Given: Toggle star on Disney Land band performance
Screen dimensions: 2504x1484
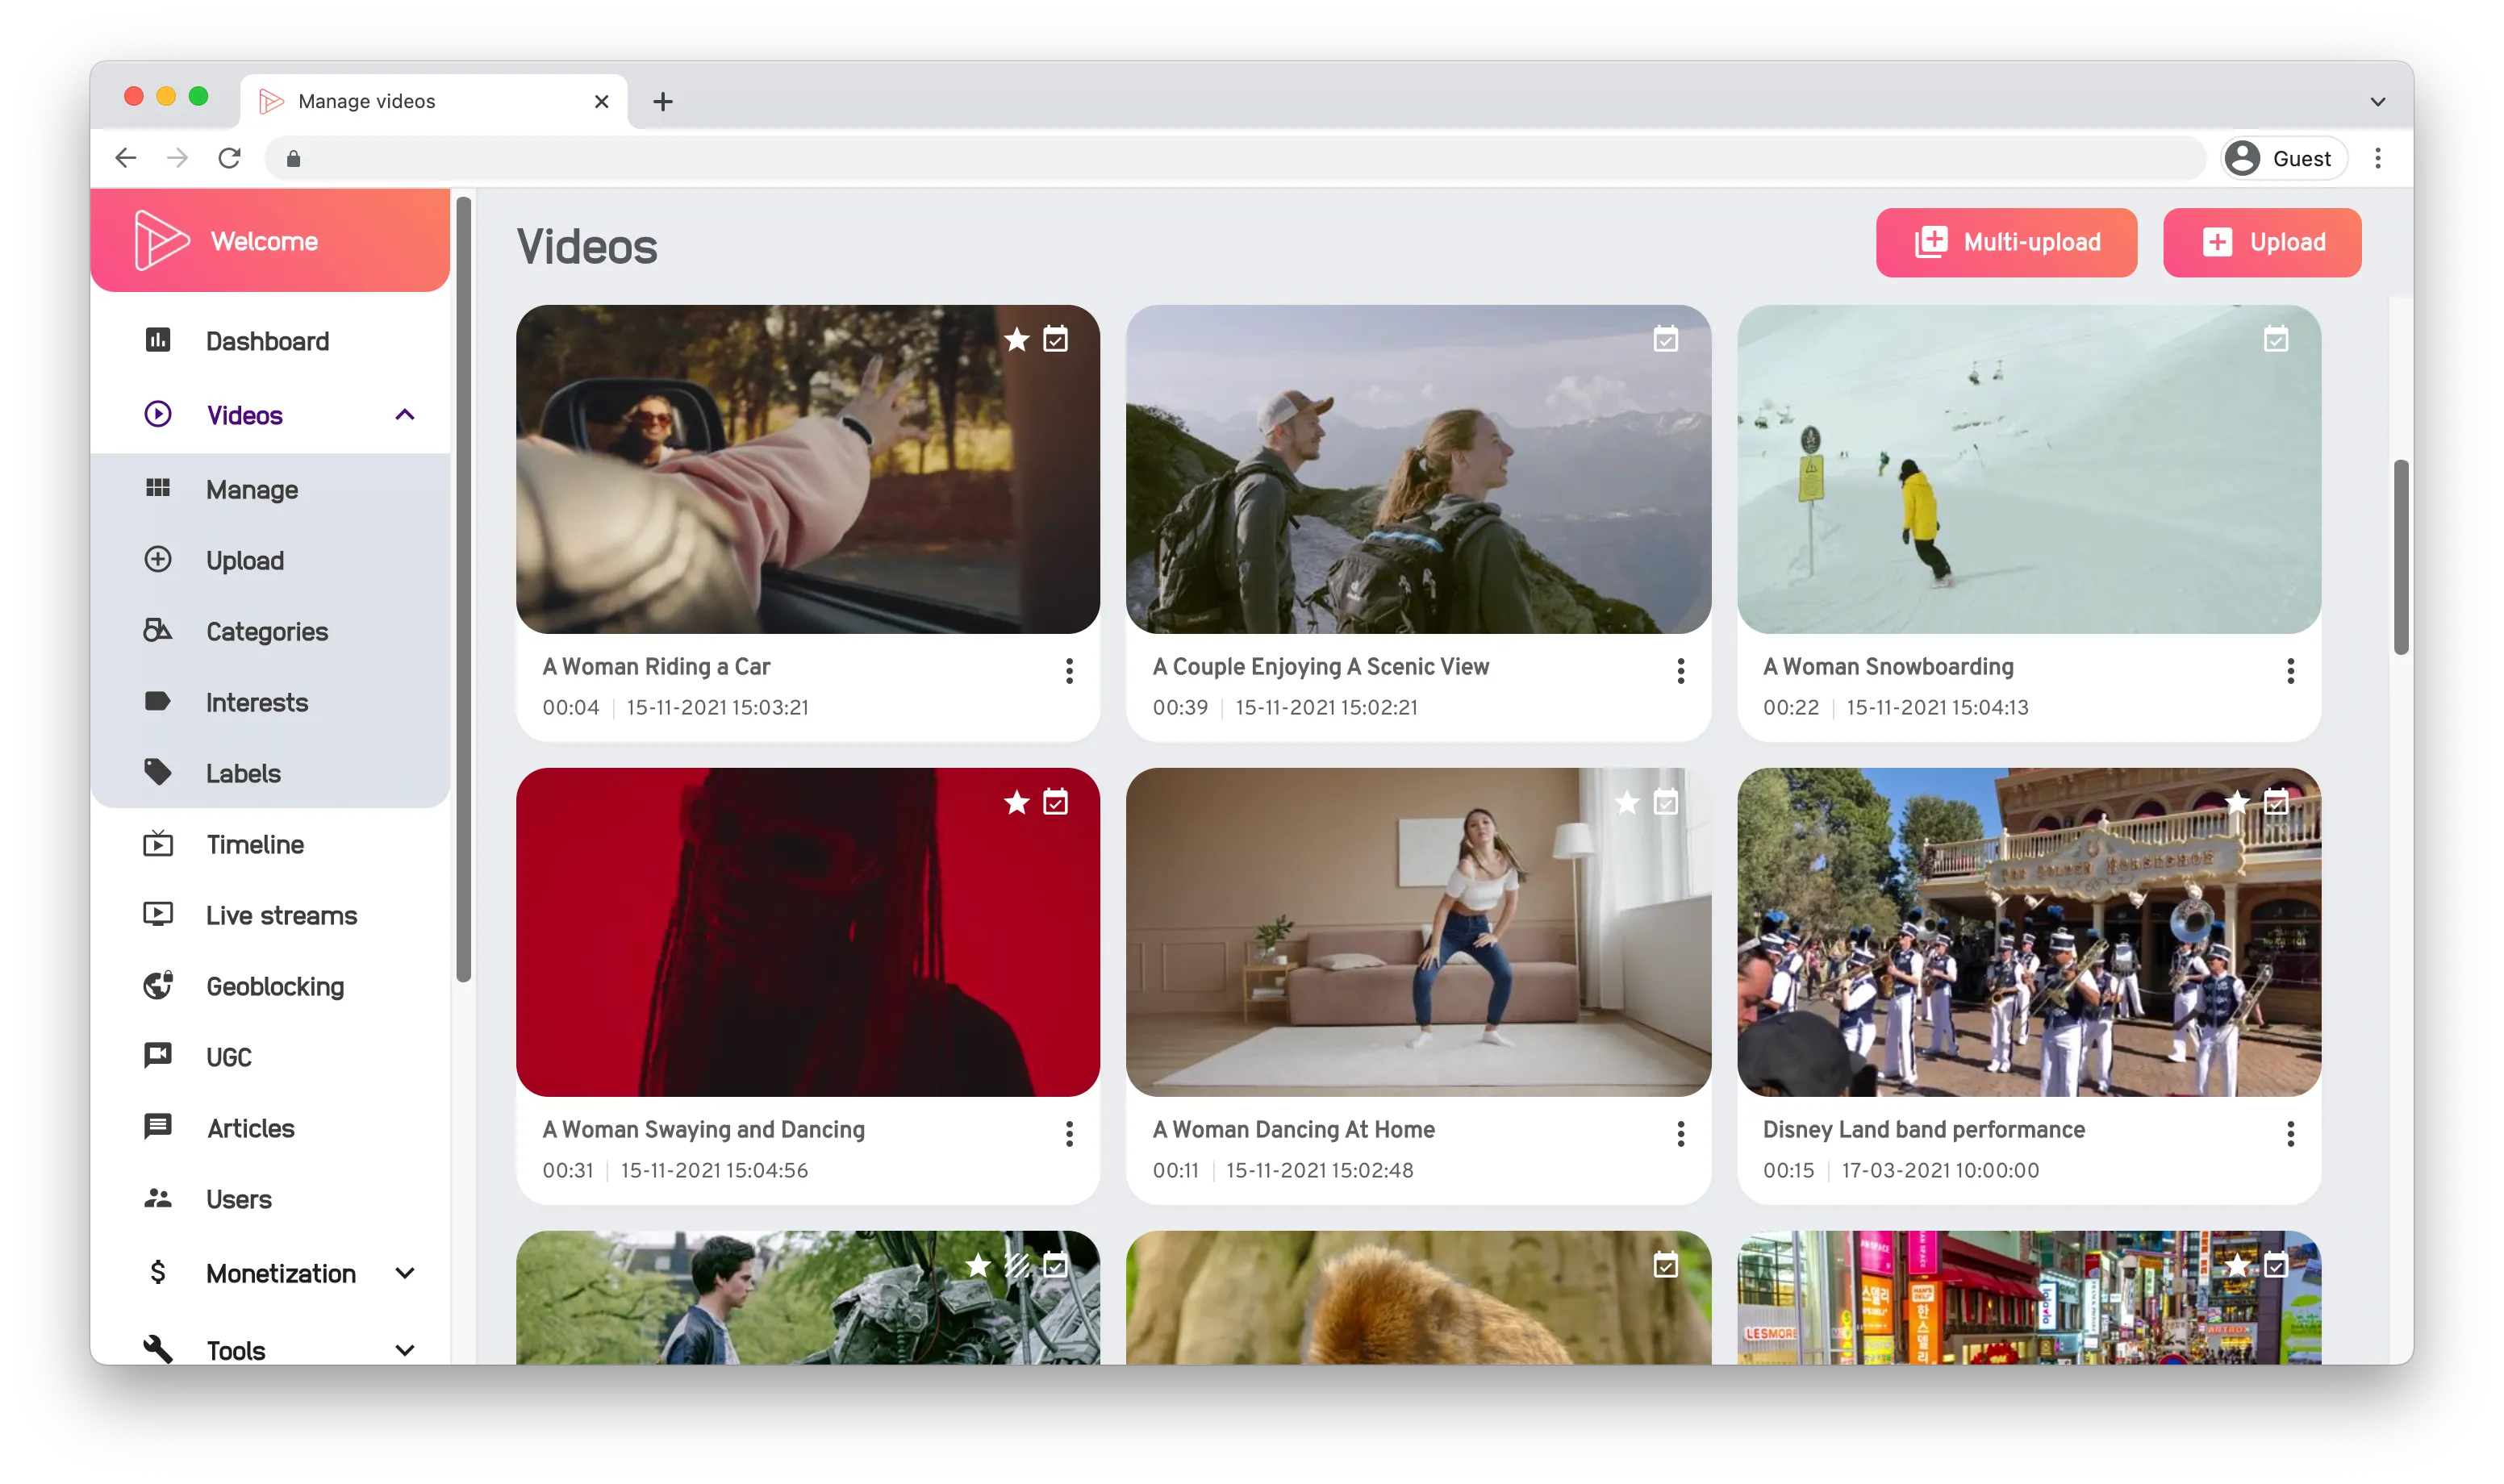Looking at the screenshot, I should 2237,803.
